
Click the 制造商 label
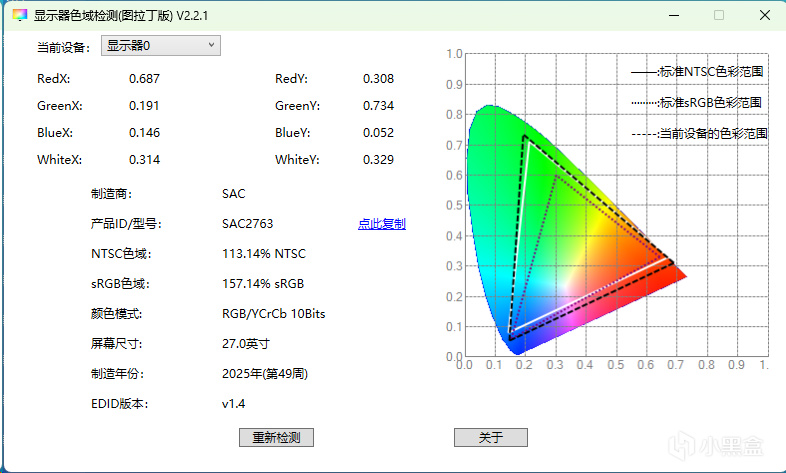pos(111,194)
